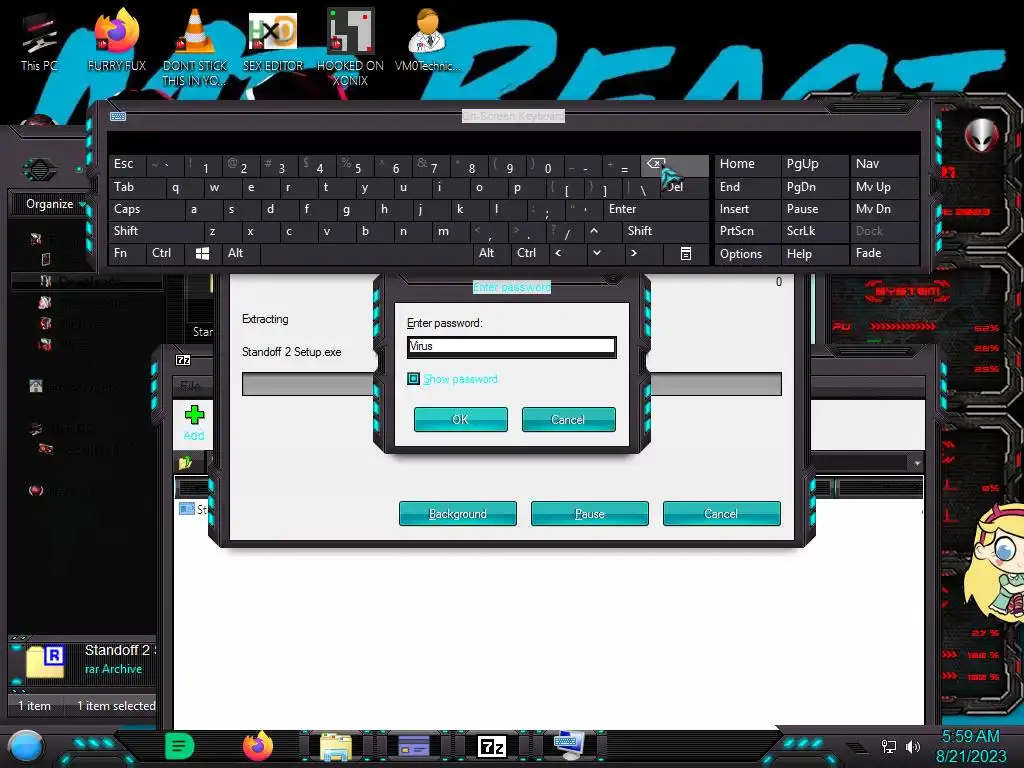This screenshot has height=768, width=1024.
Task: Click the PgUp key on keyboard
Action: coord(814,164)
